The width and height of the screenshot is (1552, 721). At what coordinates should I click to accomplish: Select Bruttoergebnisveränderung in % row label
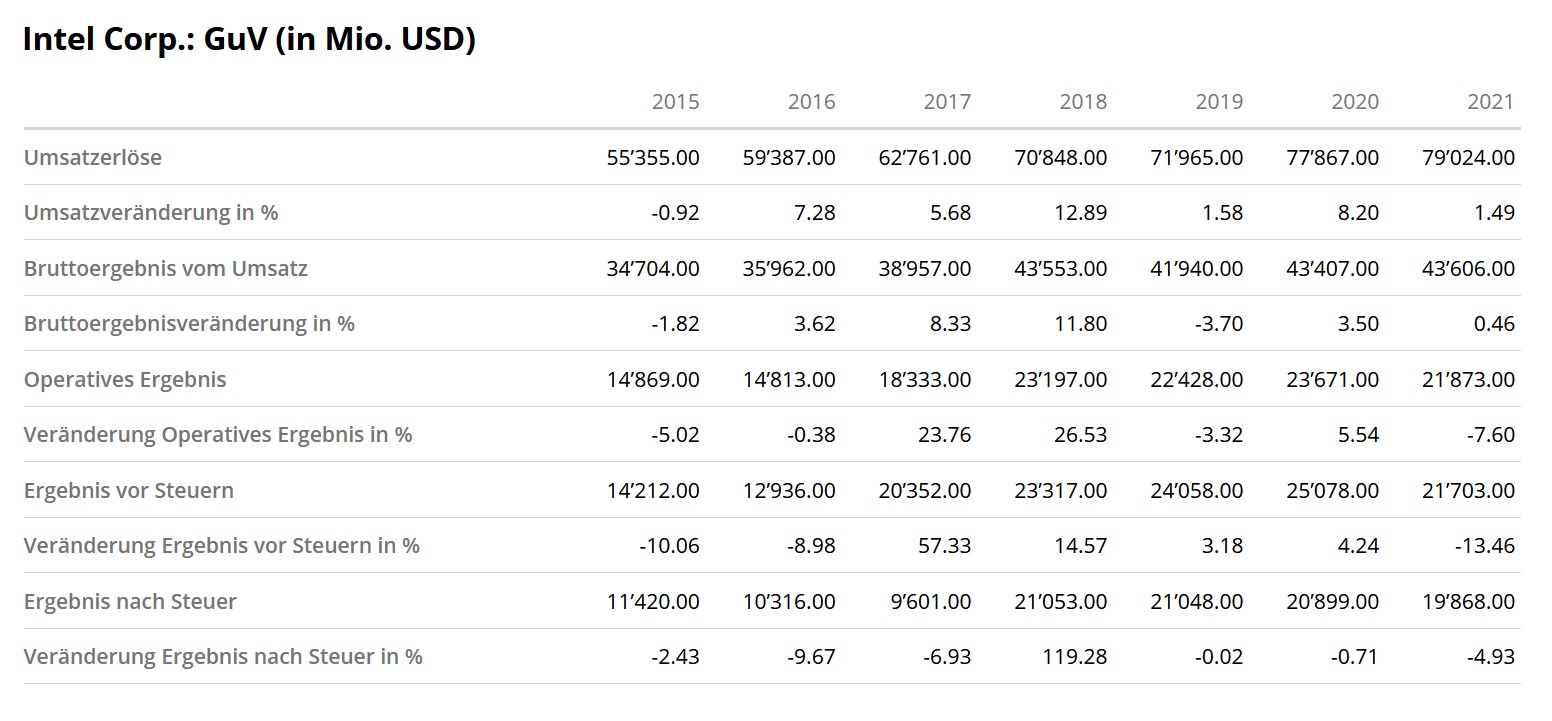[x=189, y=324]
